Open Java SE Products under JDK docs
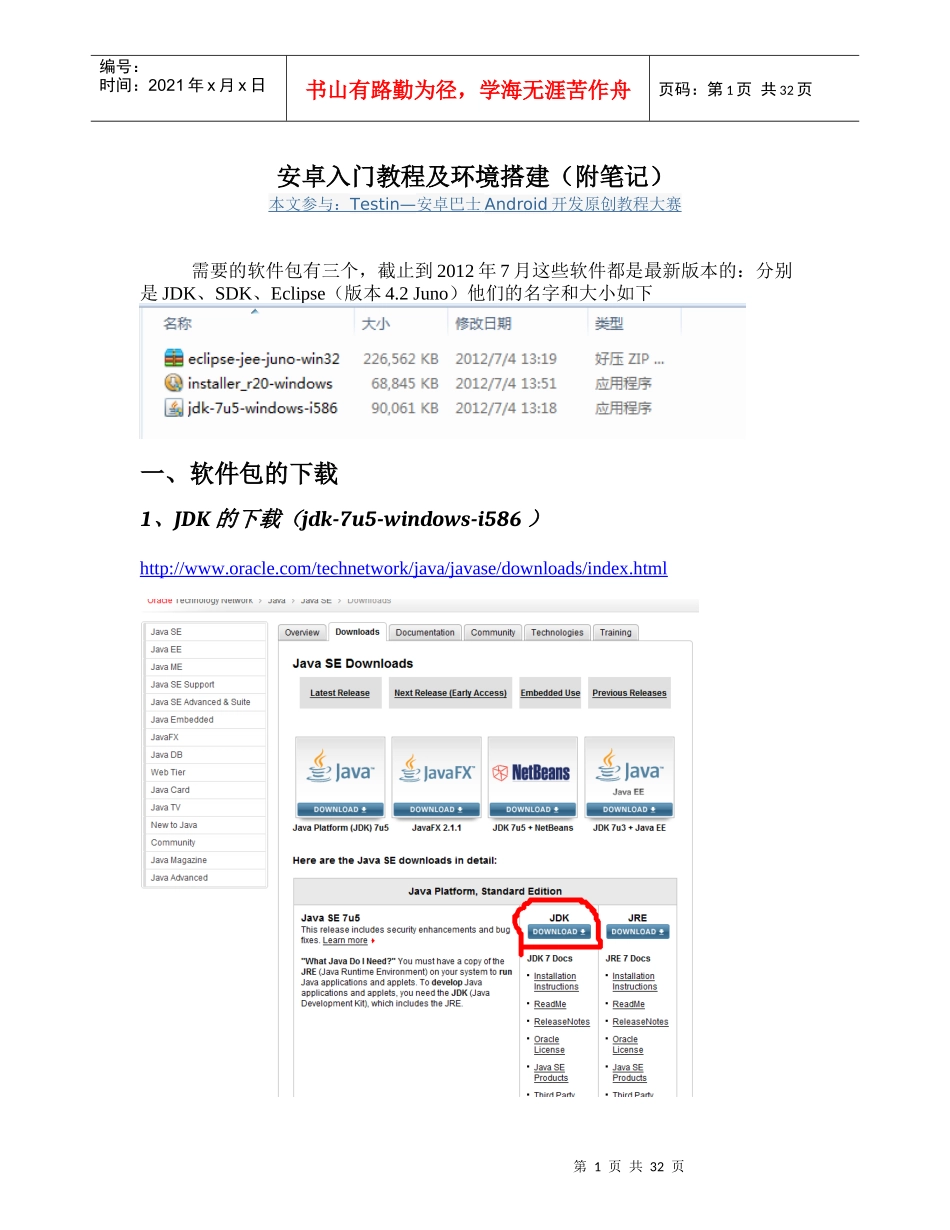The width and height of the screenshot is (950, 1230). pyautogui.click(x=551, y=1073)
